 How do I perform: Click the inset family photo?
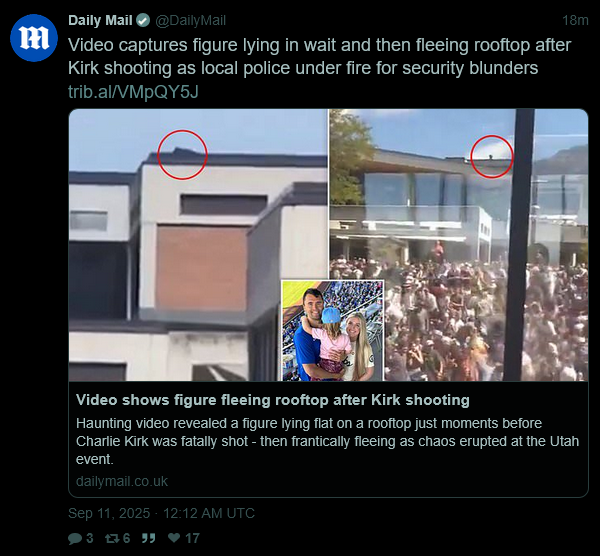click(333, 331)
